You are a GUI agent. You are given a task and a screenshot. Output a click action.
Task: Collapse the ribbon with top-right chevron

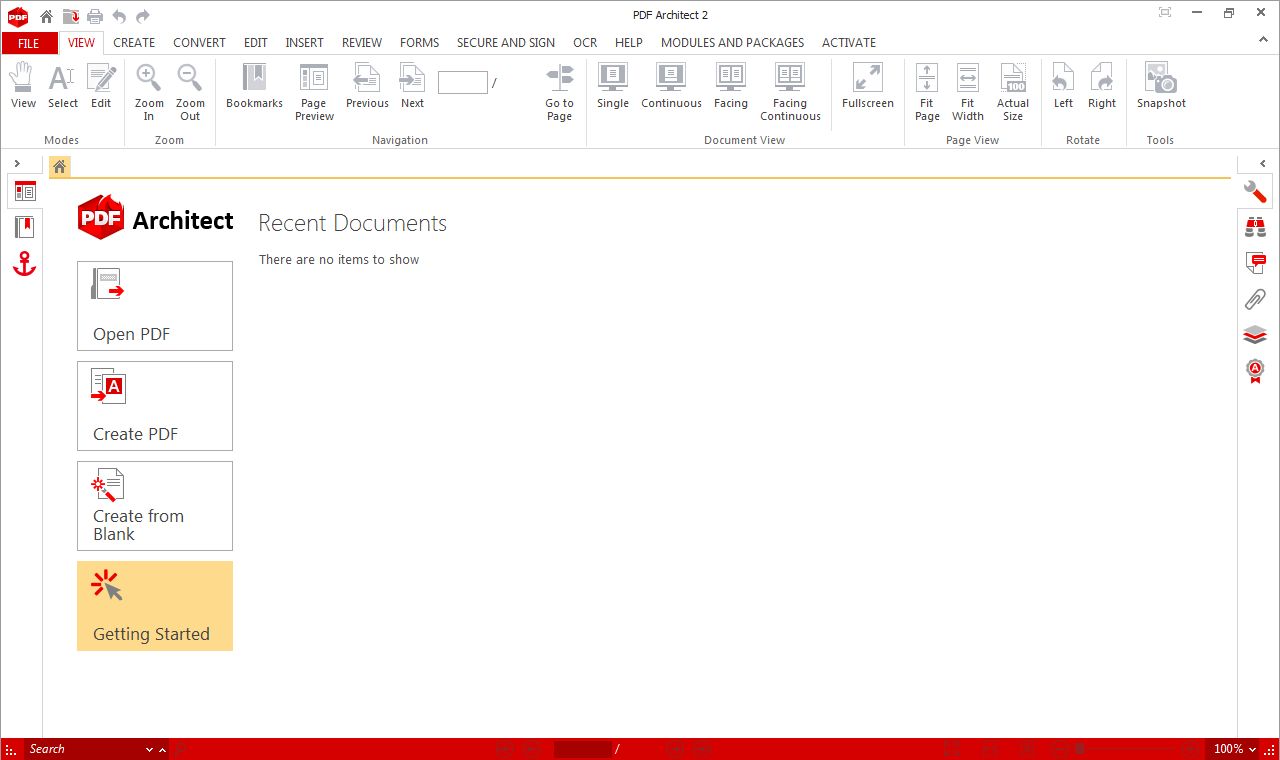point(1263,41)
